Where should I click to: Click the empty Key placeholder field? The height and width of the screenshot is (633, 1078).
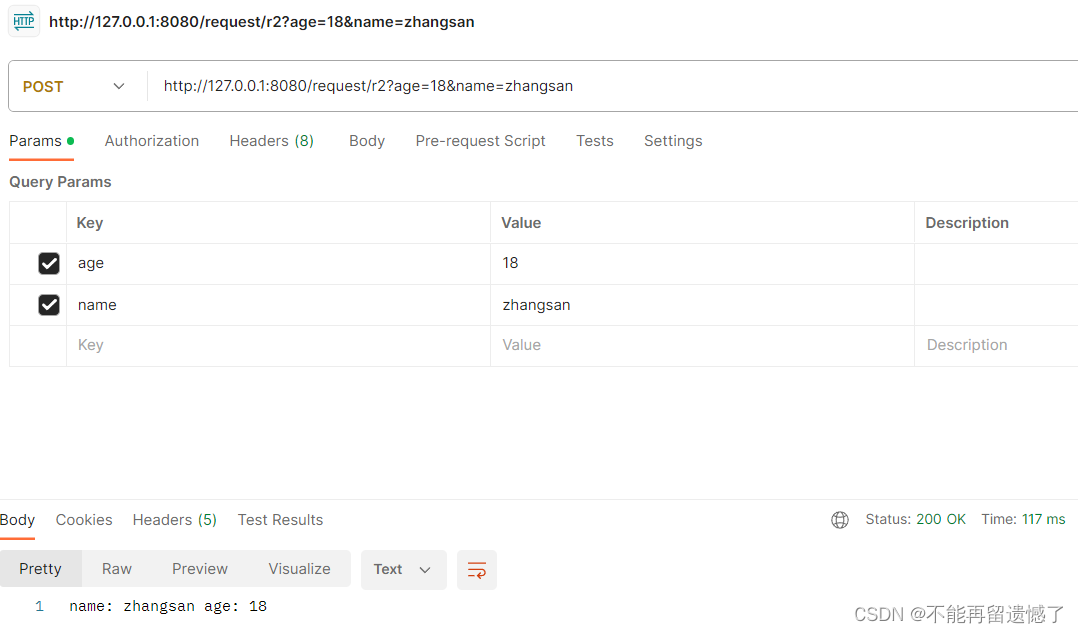click(x=278, y=345)
